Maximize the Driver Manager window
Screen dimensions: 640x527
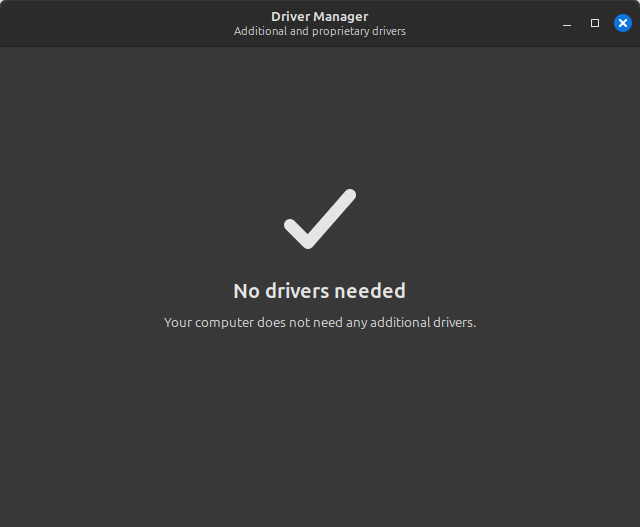pyautogui.click(x=595, y=23)
